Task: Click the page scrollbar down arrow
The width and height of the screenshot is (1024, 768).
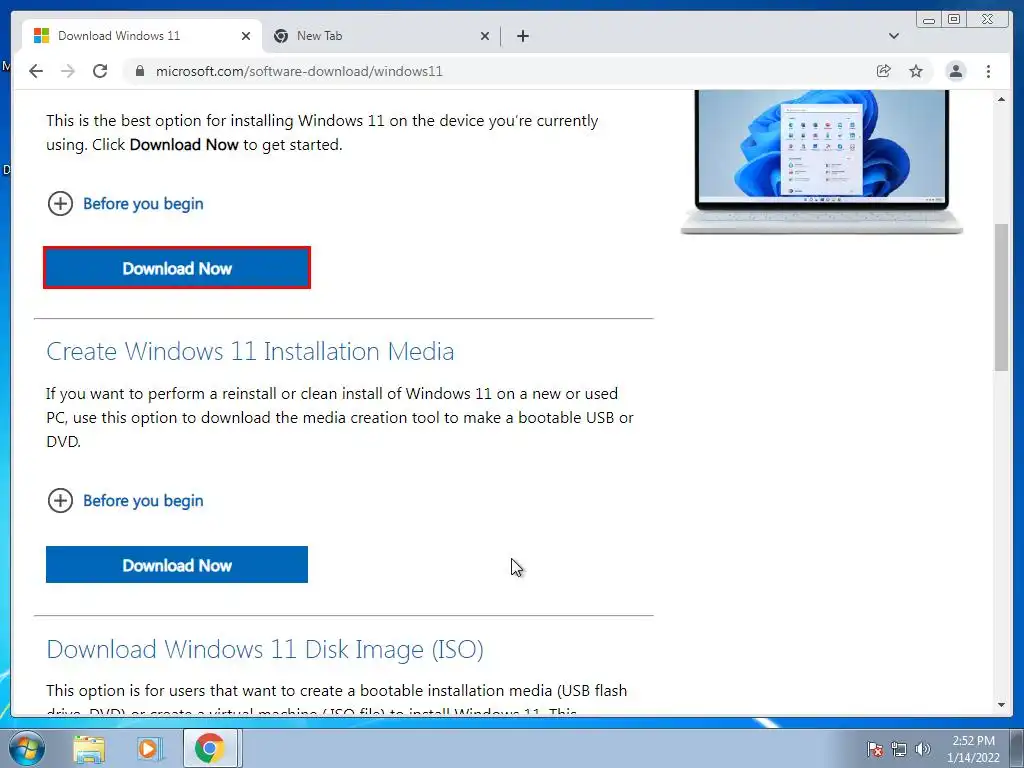Action: pos(1001,705)
